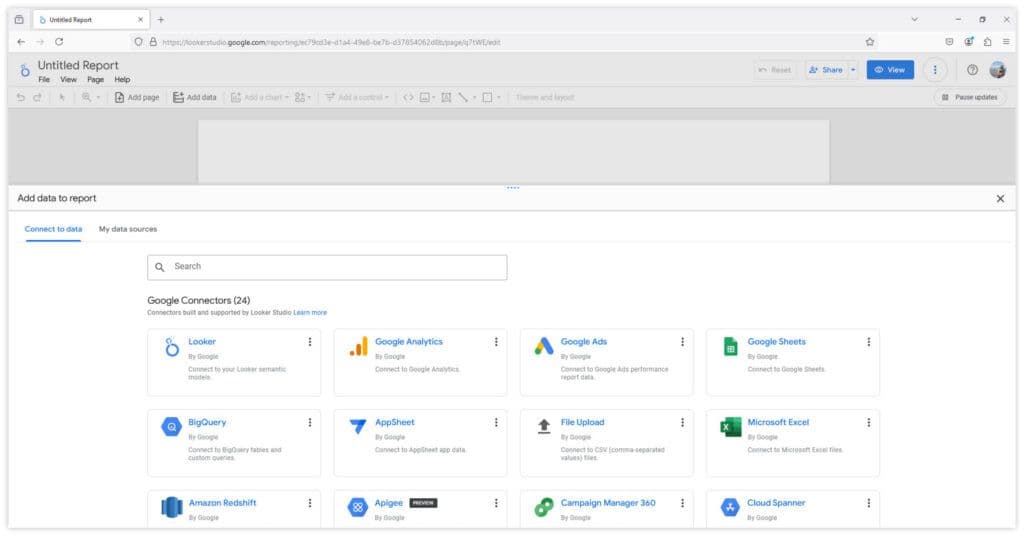Image resolution: width=1024 pixels, height=536 pixels.
Task: Click the Looker Studio logo icon
Action: [x=25, y=70]
